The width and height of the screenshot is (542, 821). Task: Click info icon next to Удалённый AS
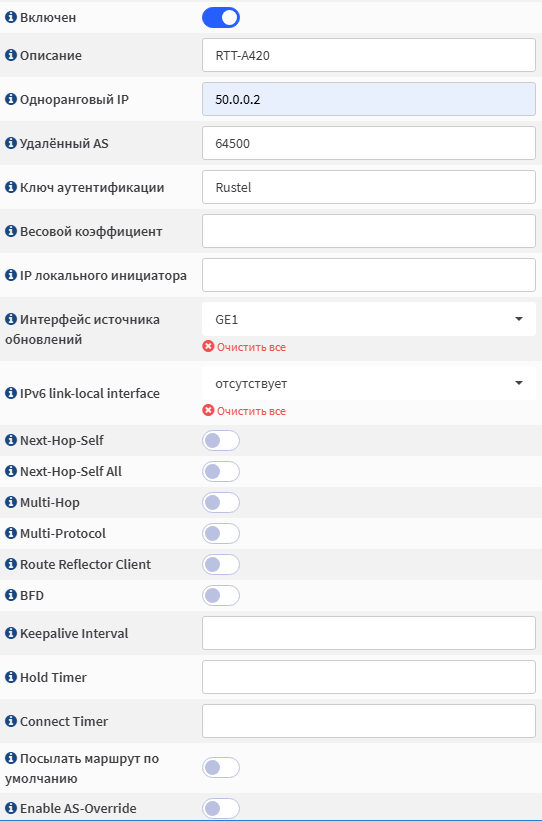point(10,143)
